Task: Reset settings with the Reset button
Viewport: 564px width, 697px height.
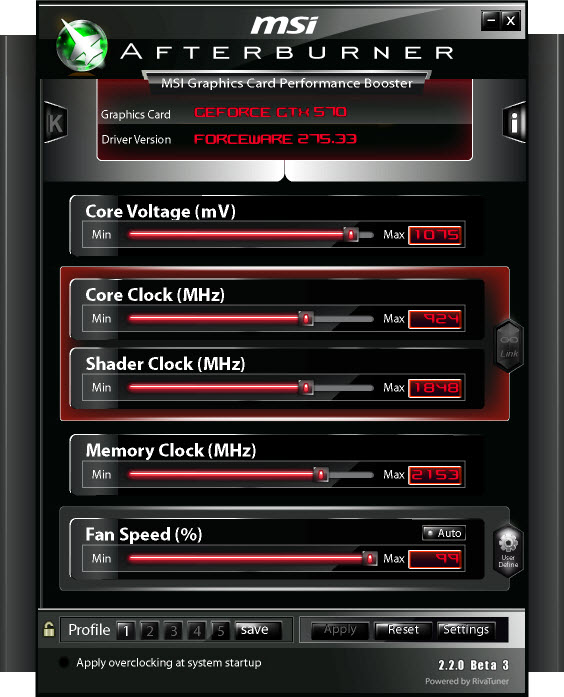Action: [x=403, y=630]
